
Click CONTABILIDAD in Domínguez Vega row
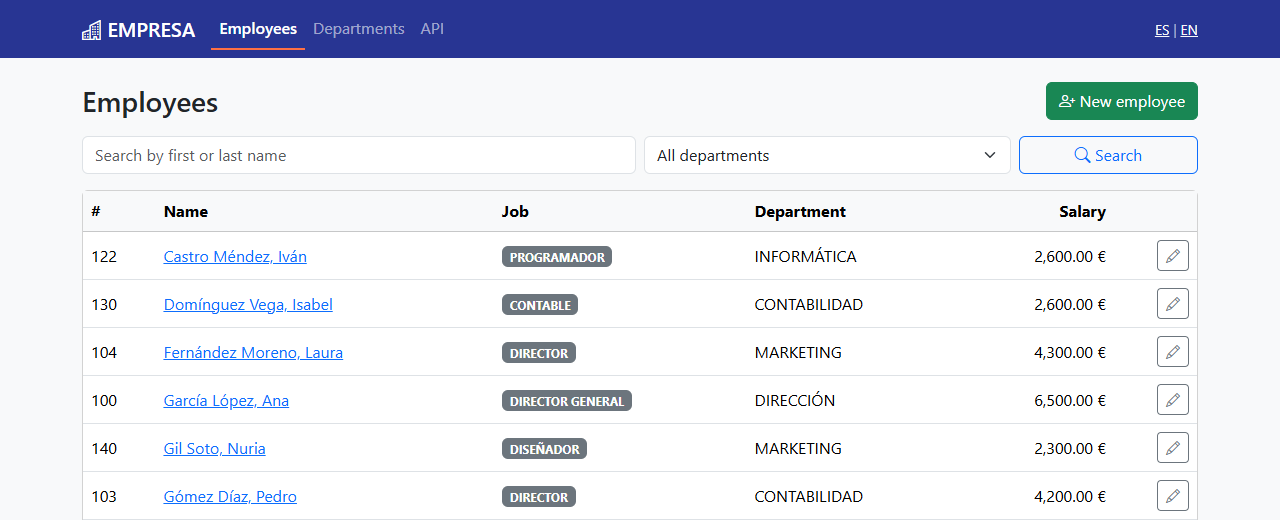point(809,304)
